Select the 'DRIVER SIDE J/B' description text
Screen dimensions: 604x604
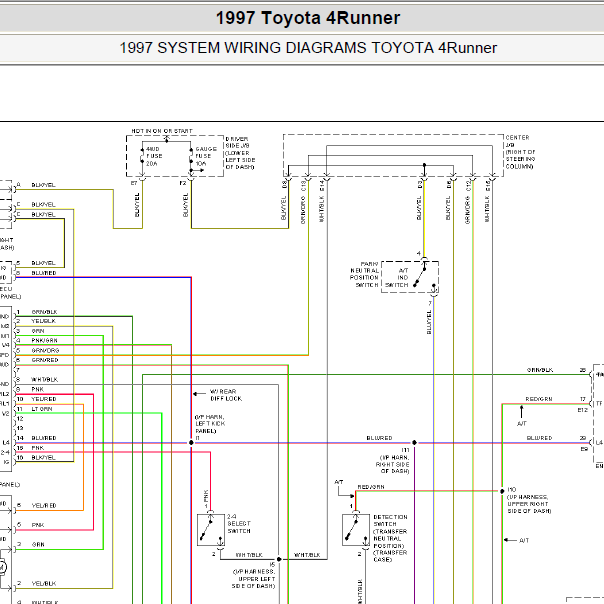pyautogui.click(x=240, y=153)
